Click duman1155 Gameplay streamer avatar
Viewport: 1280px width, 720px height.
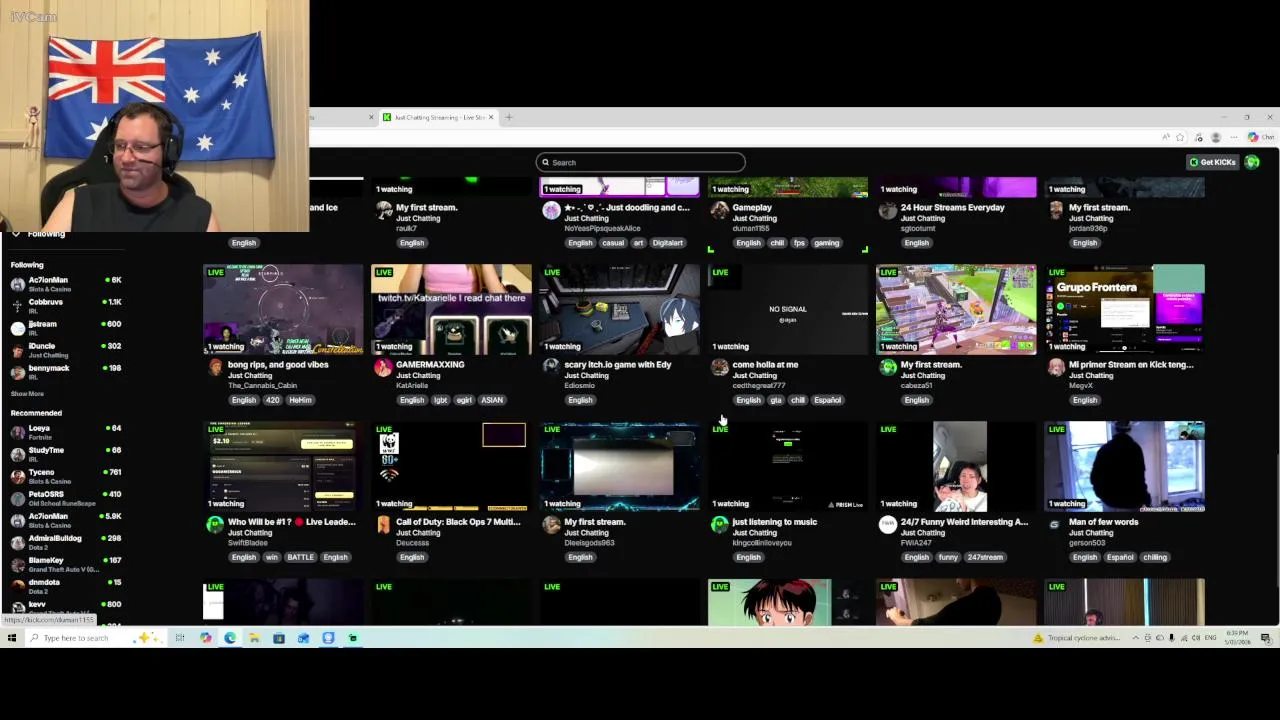720,211
